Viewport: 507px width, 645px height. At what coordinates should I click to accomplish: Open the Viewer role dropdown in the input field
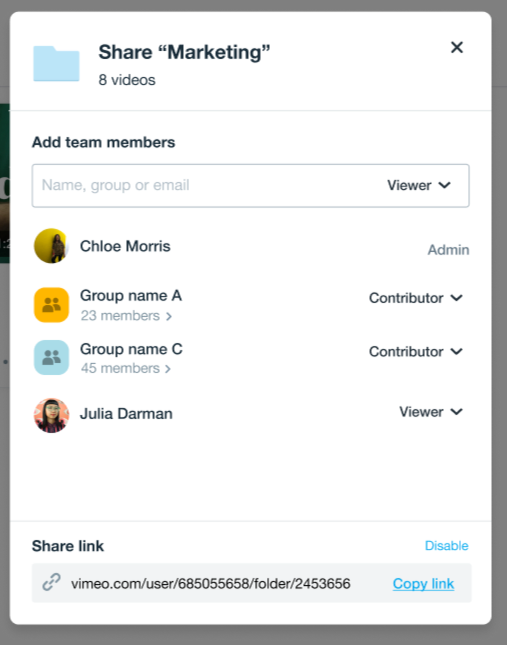[x=419, y=185]
